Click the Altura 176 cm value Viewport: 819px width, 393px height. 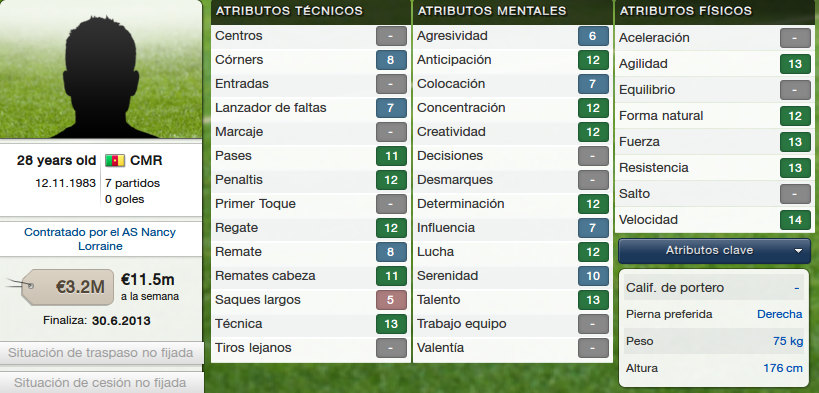782,368
